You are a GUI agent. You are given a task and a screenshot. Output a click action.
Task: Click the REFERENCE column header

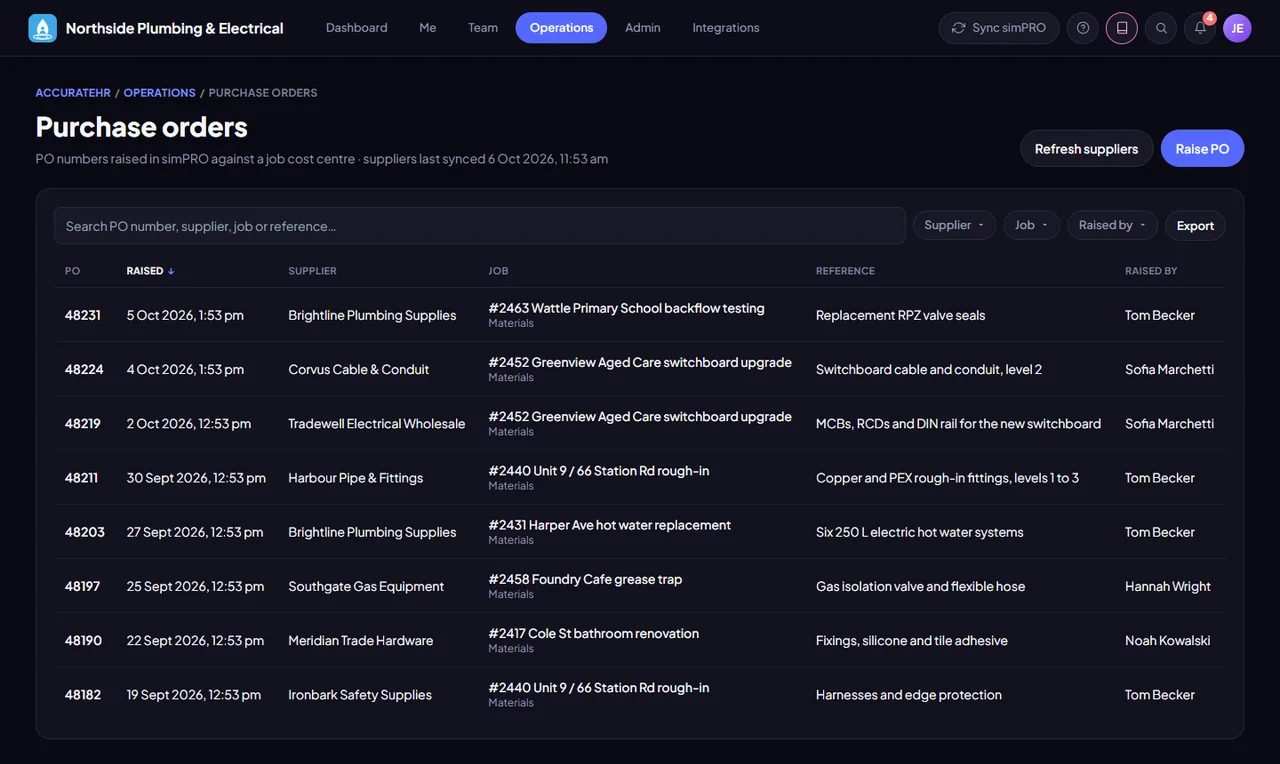pyautogui.click(x=845, y=271)
